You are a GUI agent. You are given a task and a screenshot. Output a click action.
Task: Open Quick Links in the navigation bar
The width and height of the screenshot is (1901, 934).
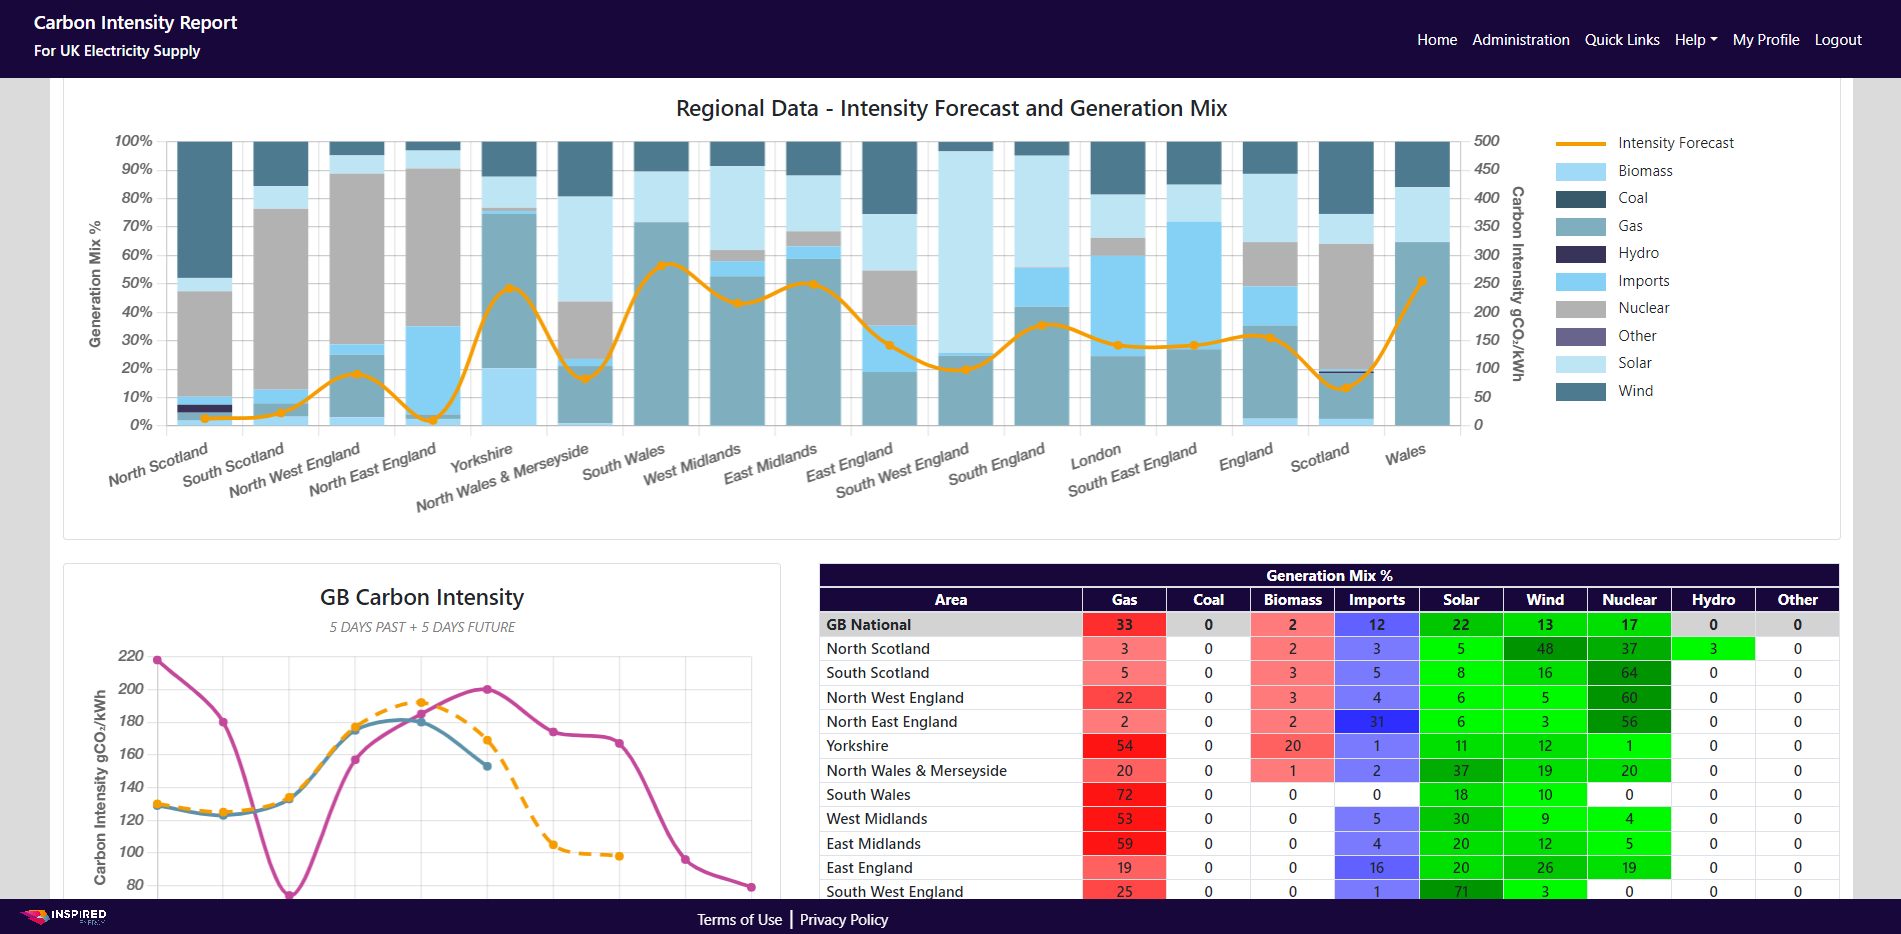point(1622,39)
